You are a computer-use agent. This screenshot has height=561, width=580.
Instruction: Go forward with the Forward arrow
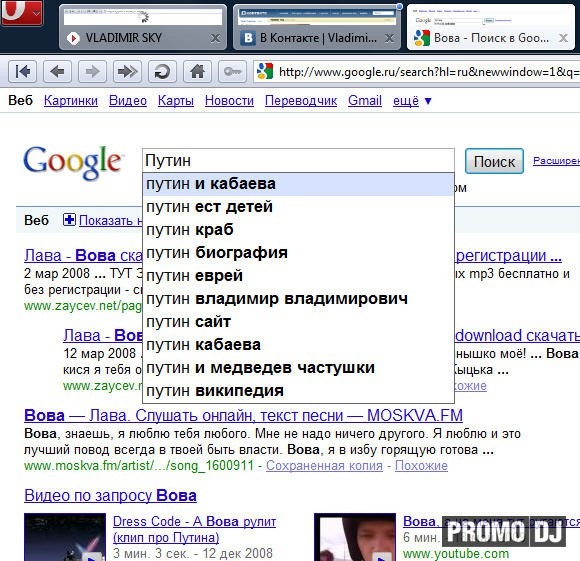tap(92, 71)
